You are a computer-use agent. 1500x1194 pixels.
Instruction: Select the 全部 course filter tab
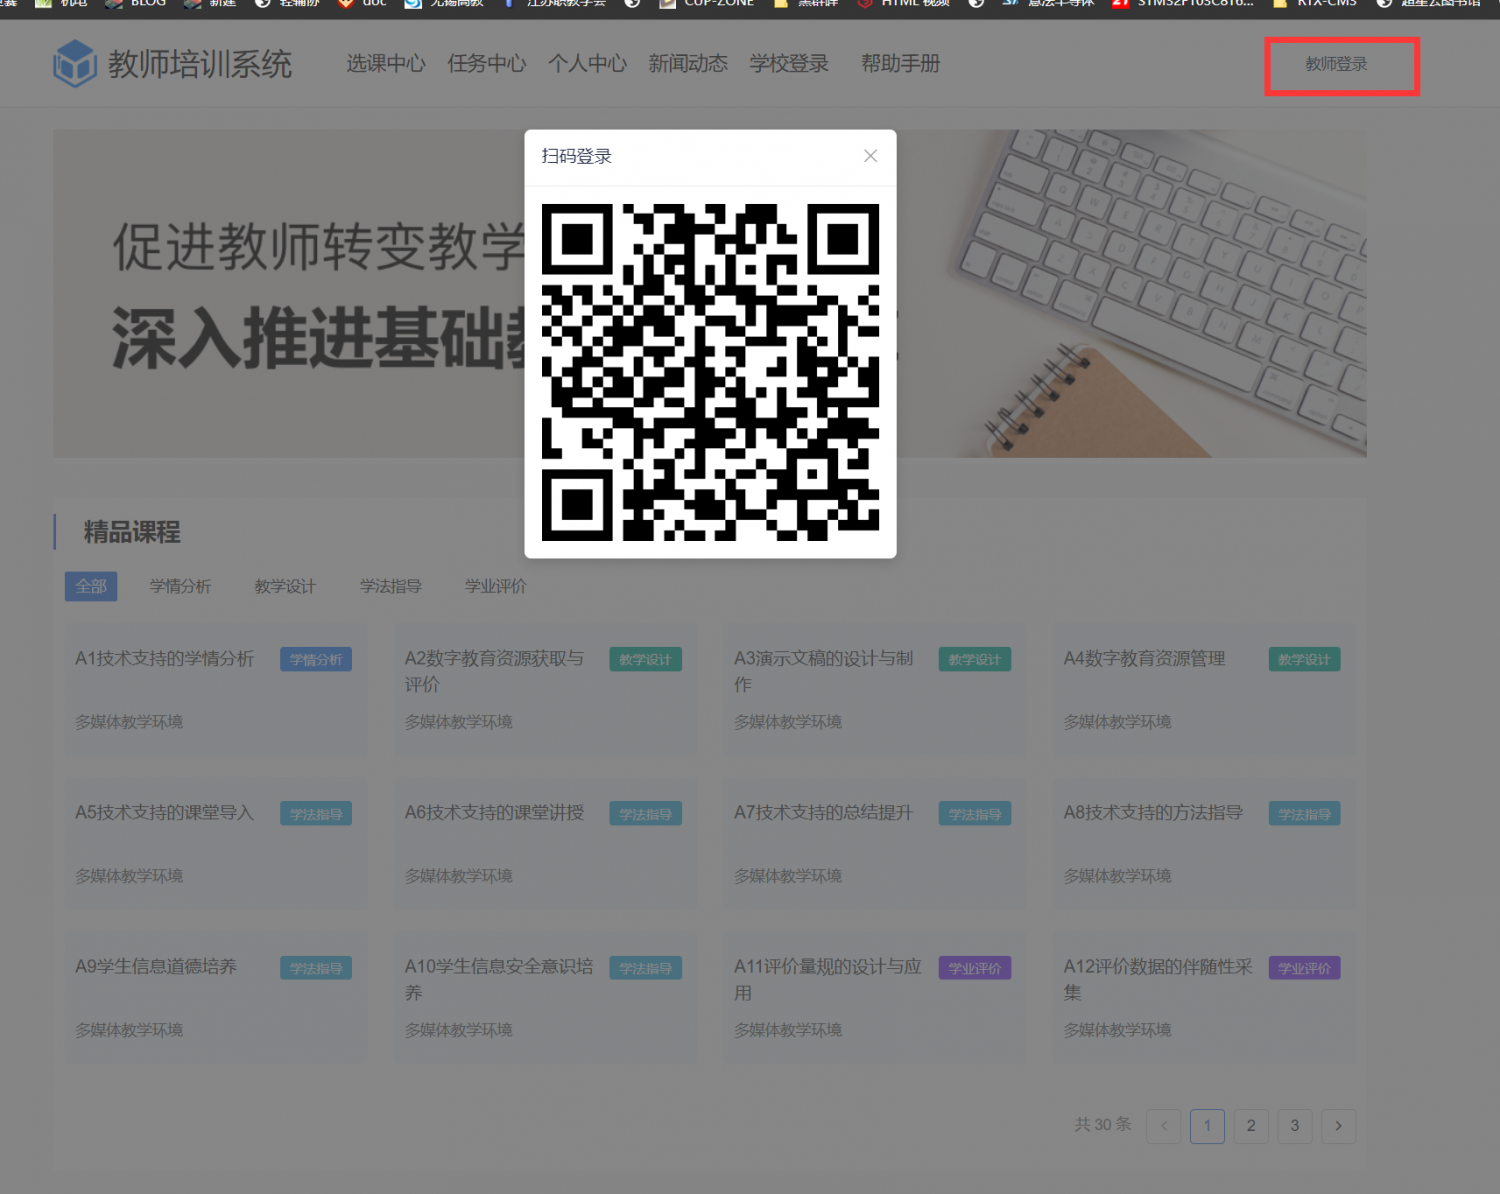pos(91,586)
